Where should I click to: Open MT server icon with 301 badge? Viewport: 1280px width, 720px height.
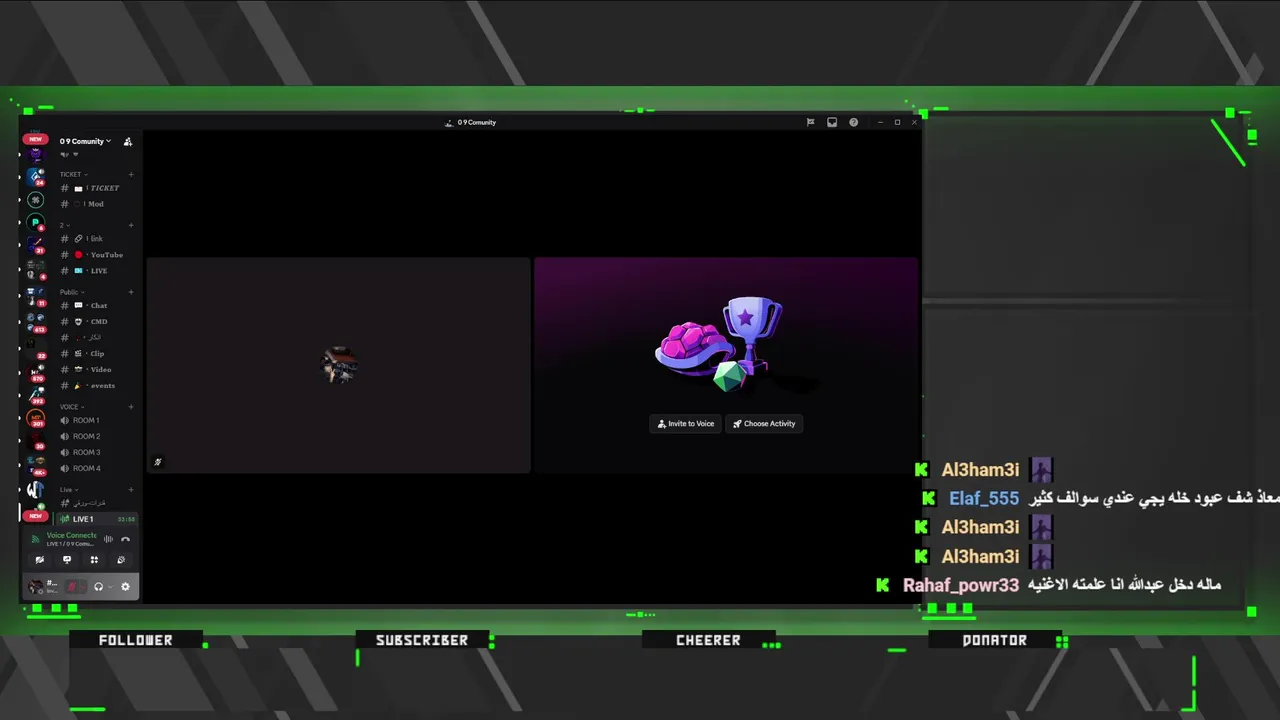click(x=36, y=418)
